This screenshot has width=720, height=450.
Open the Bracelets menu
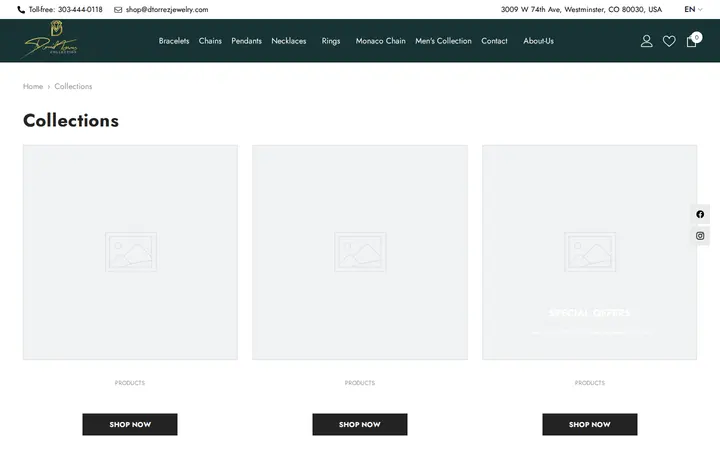tap(174, 41)
